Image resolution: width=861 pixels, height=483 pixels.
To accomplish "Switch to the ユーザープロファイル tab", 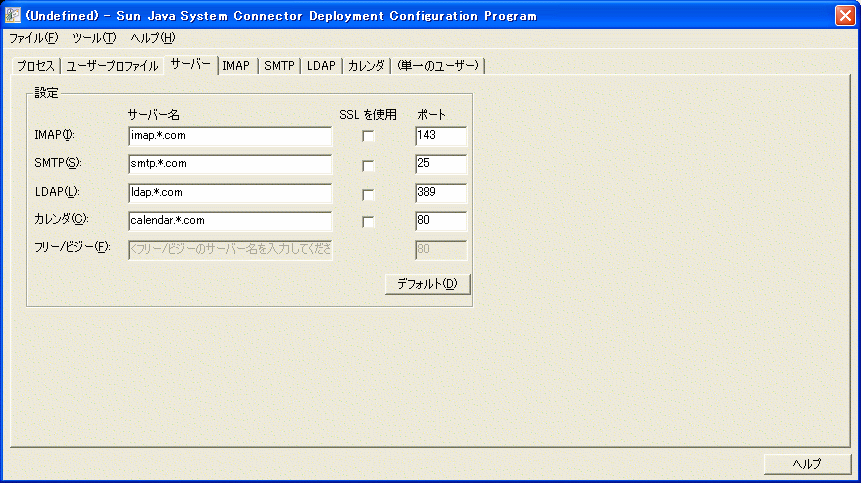I will pos(112,66).
